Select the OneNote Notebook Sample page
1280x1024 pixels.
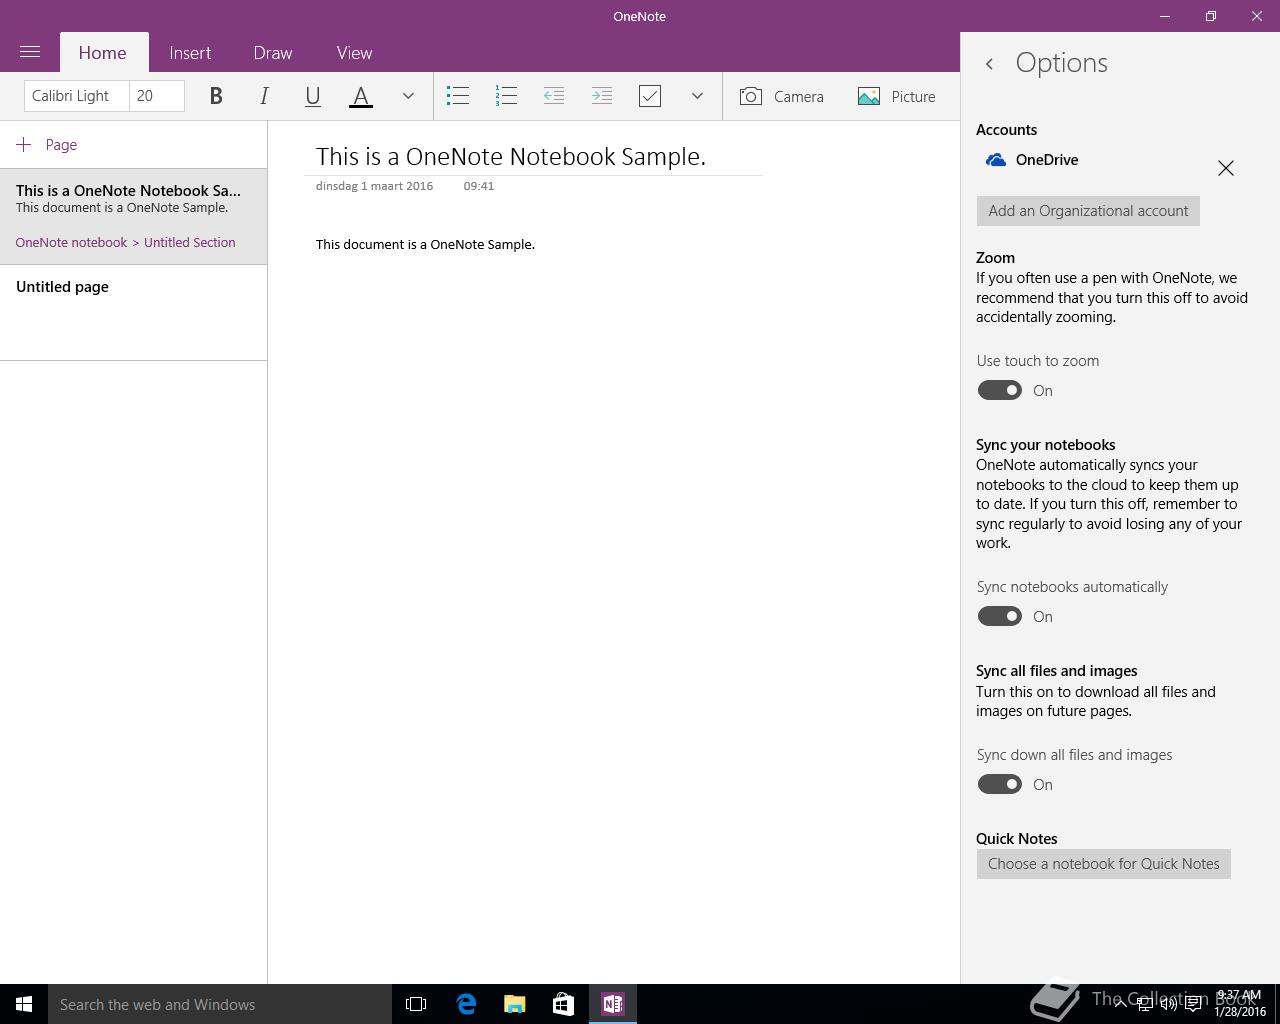(x=133, y=216)
